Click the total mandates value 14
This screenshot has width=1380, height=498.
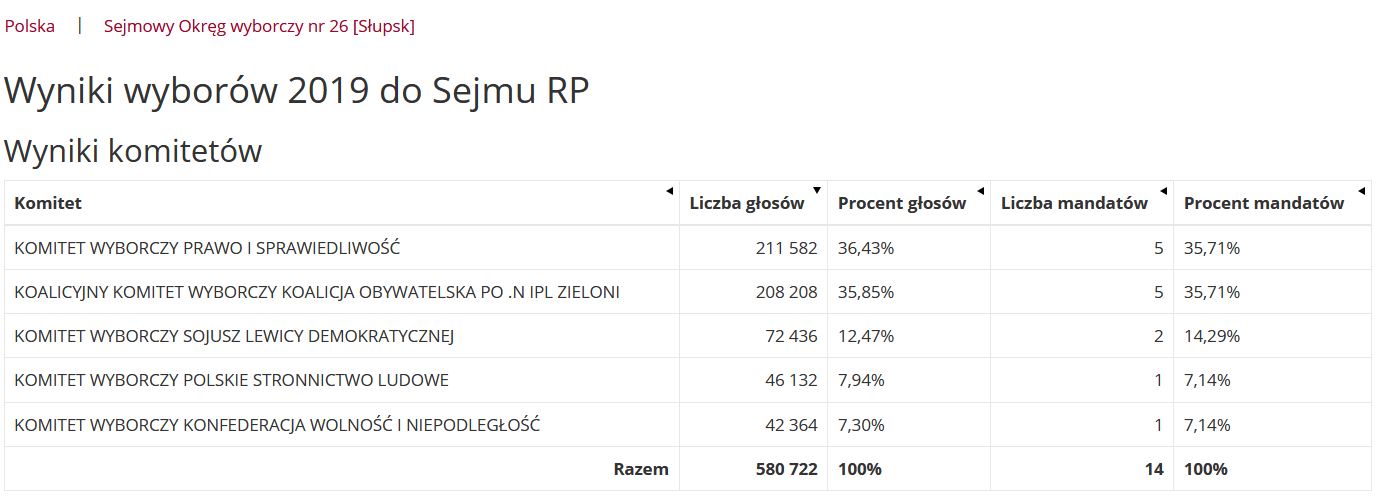pos(1153,469)
